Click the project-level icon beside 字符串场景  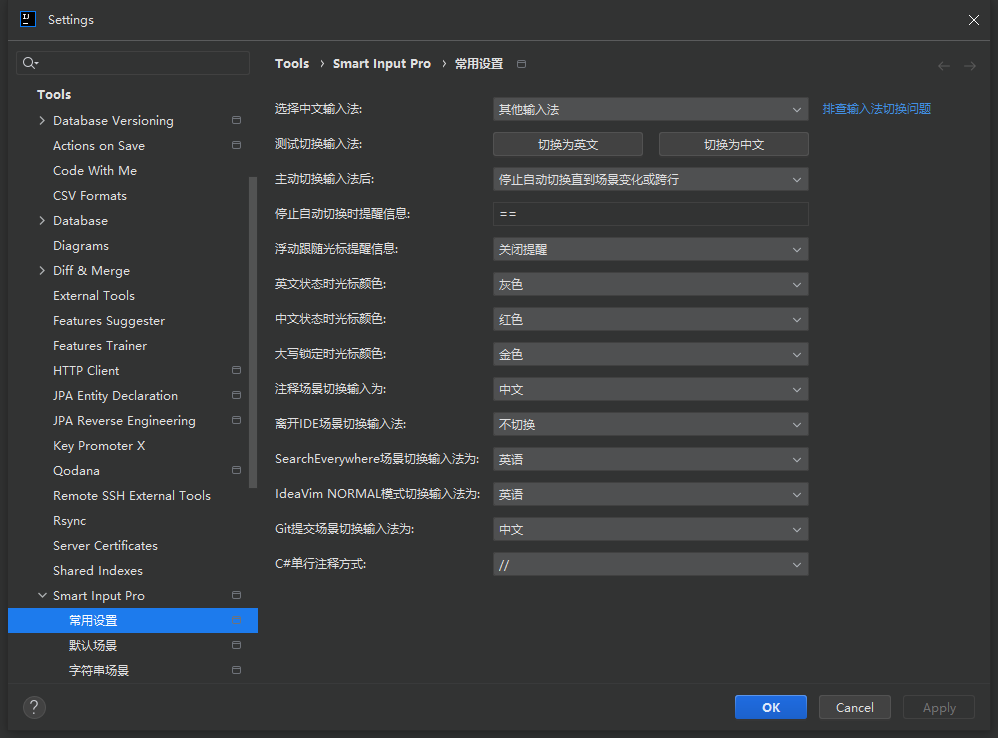[x=236, y=670]
